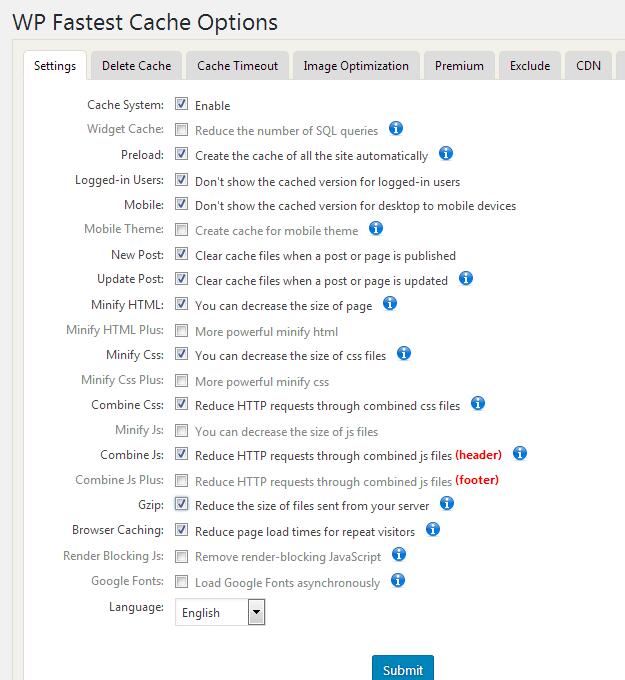The image size is (625, 680).
Task: Switch to the Delete Cache tab
Action: coord(136,65)
